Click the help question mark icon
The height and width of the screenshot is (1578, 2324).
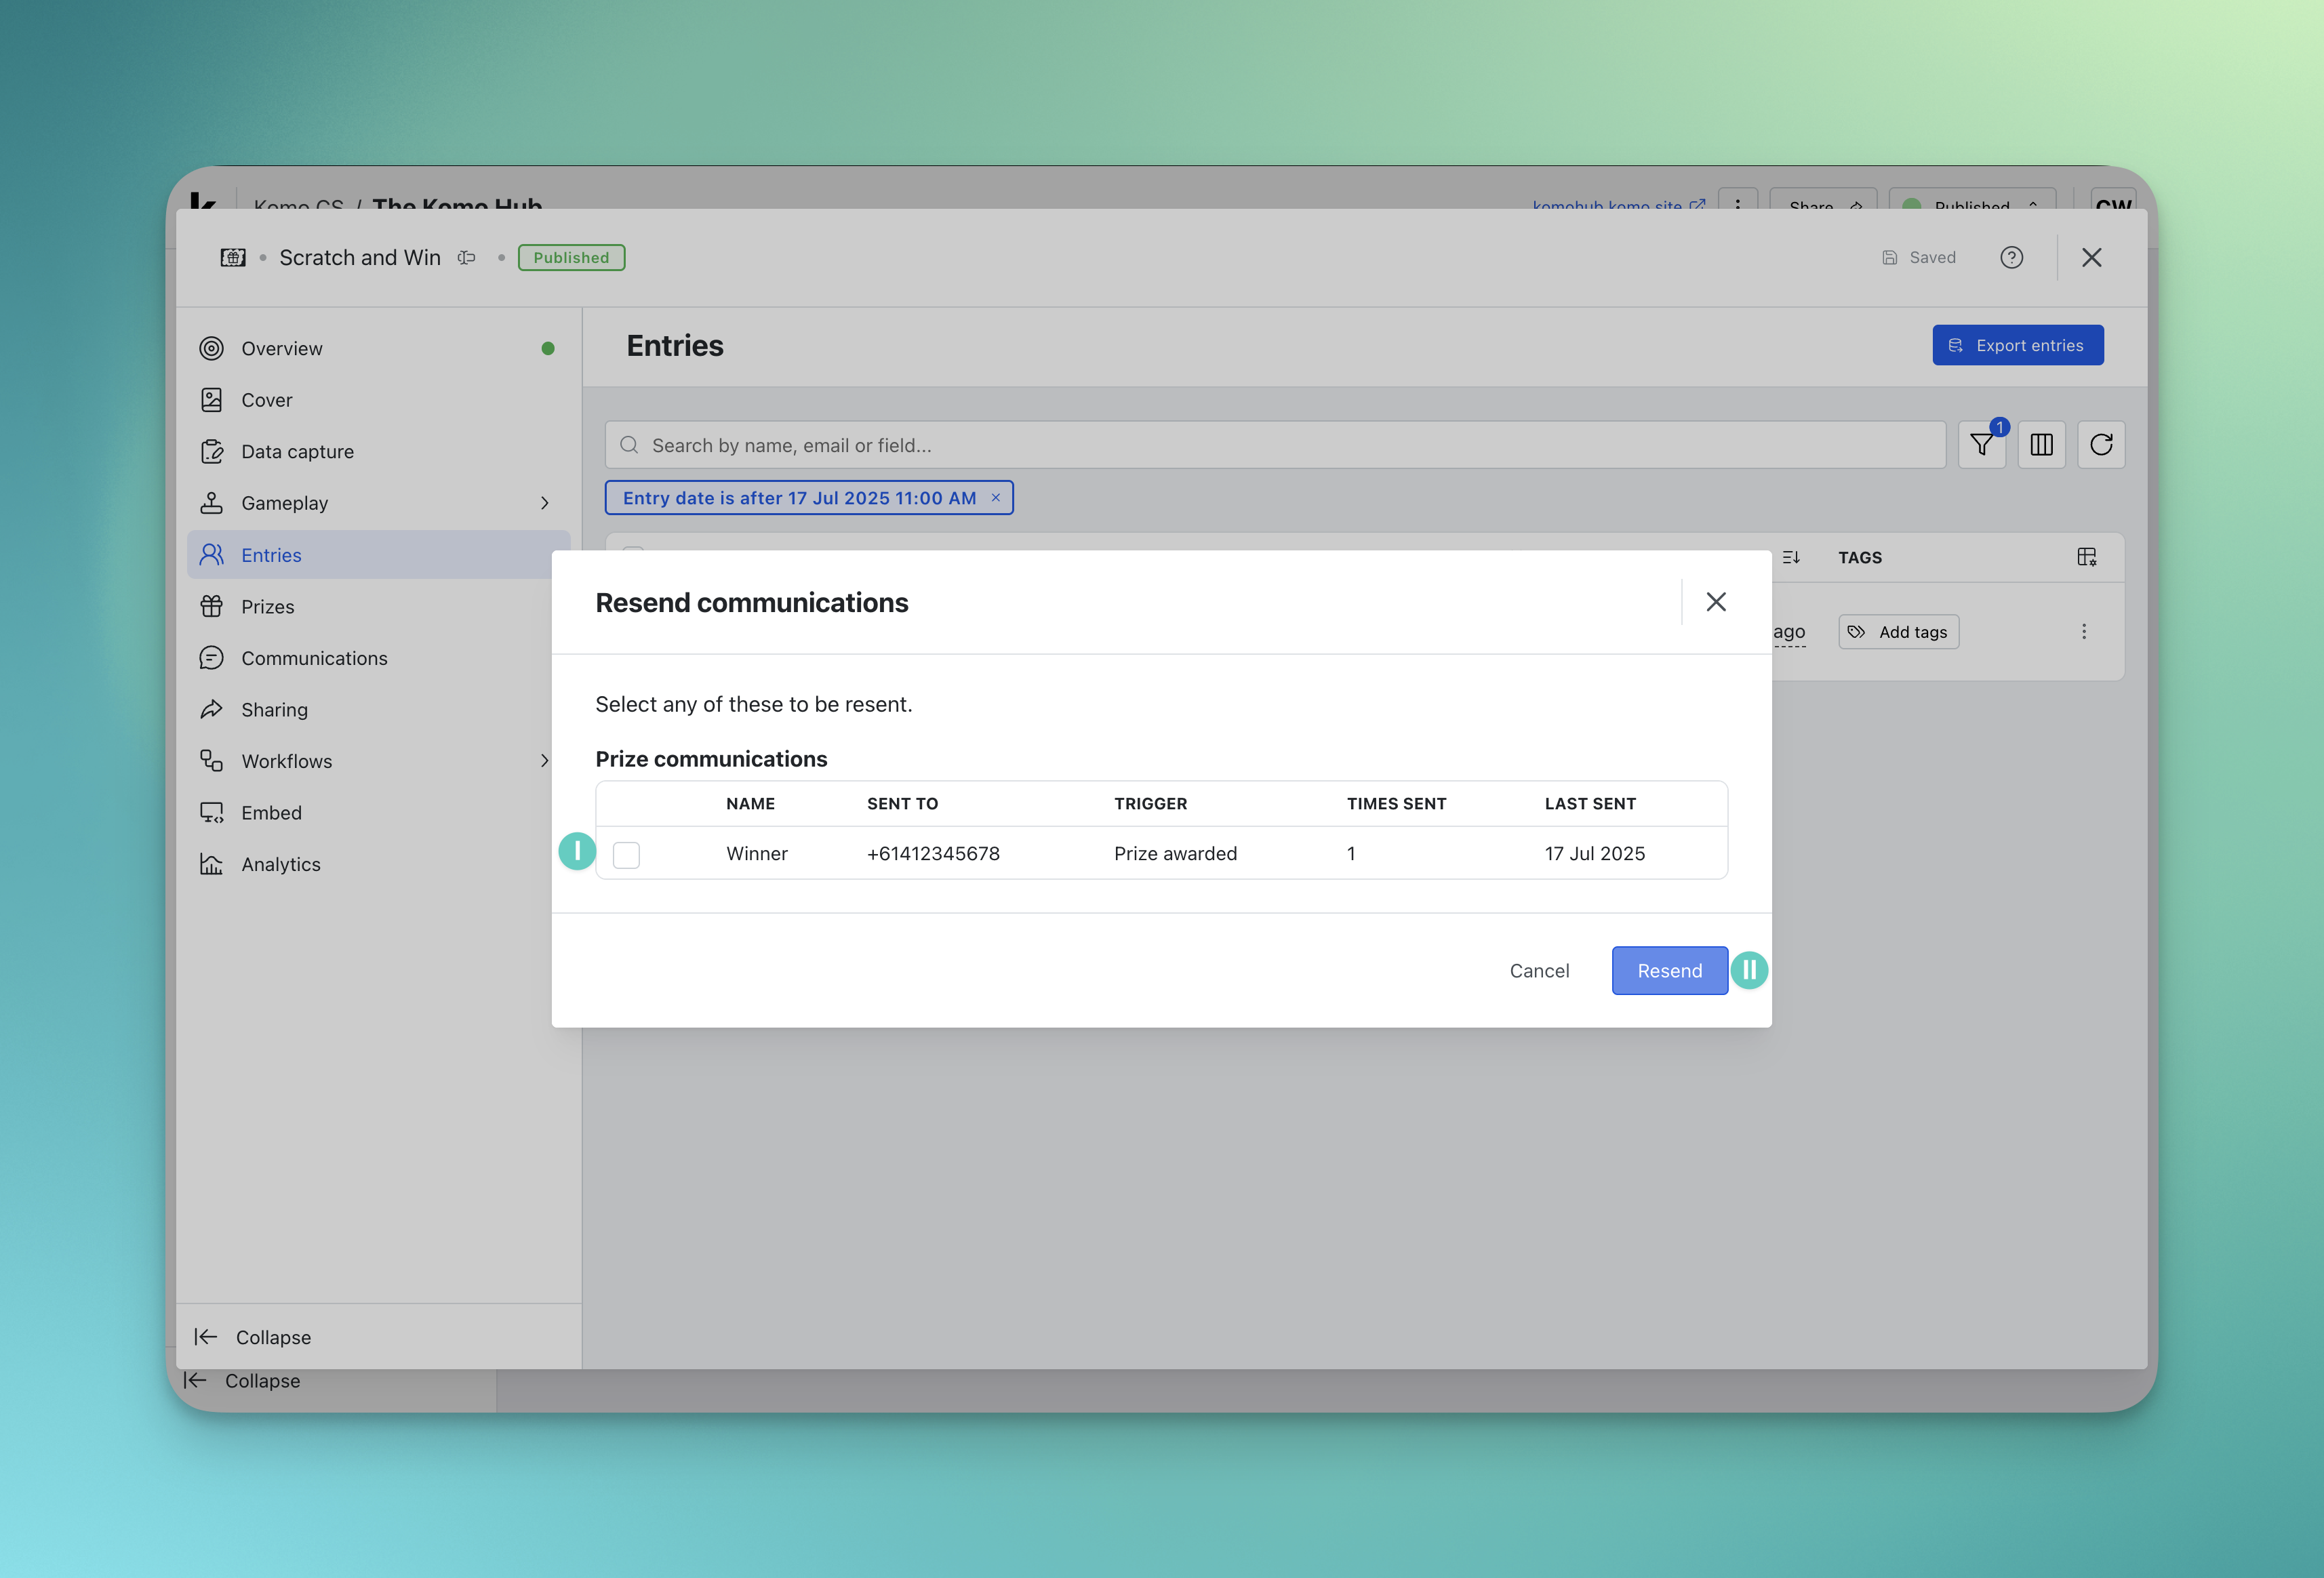click(x=2011, y=258)
